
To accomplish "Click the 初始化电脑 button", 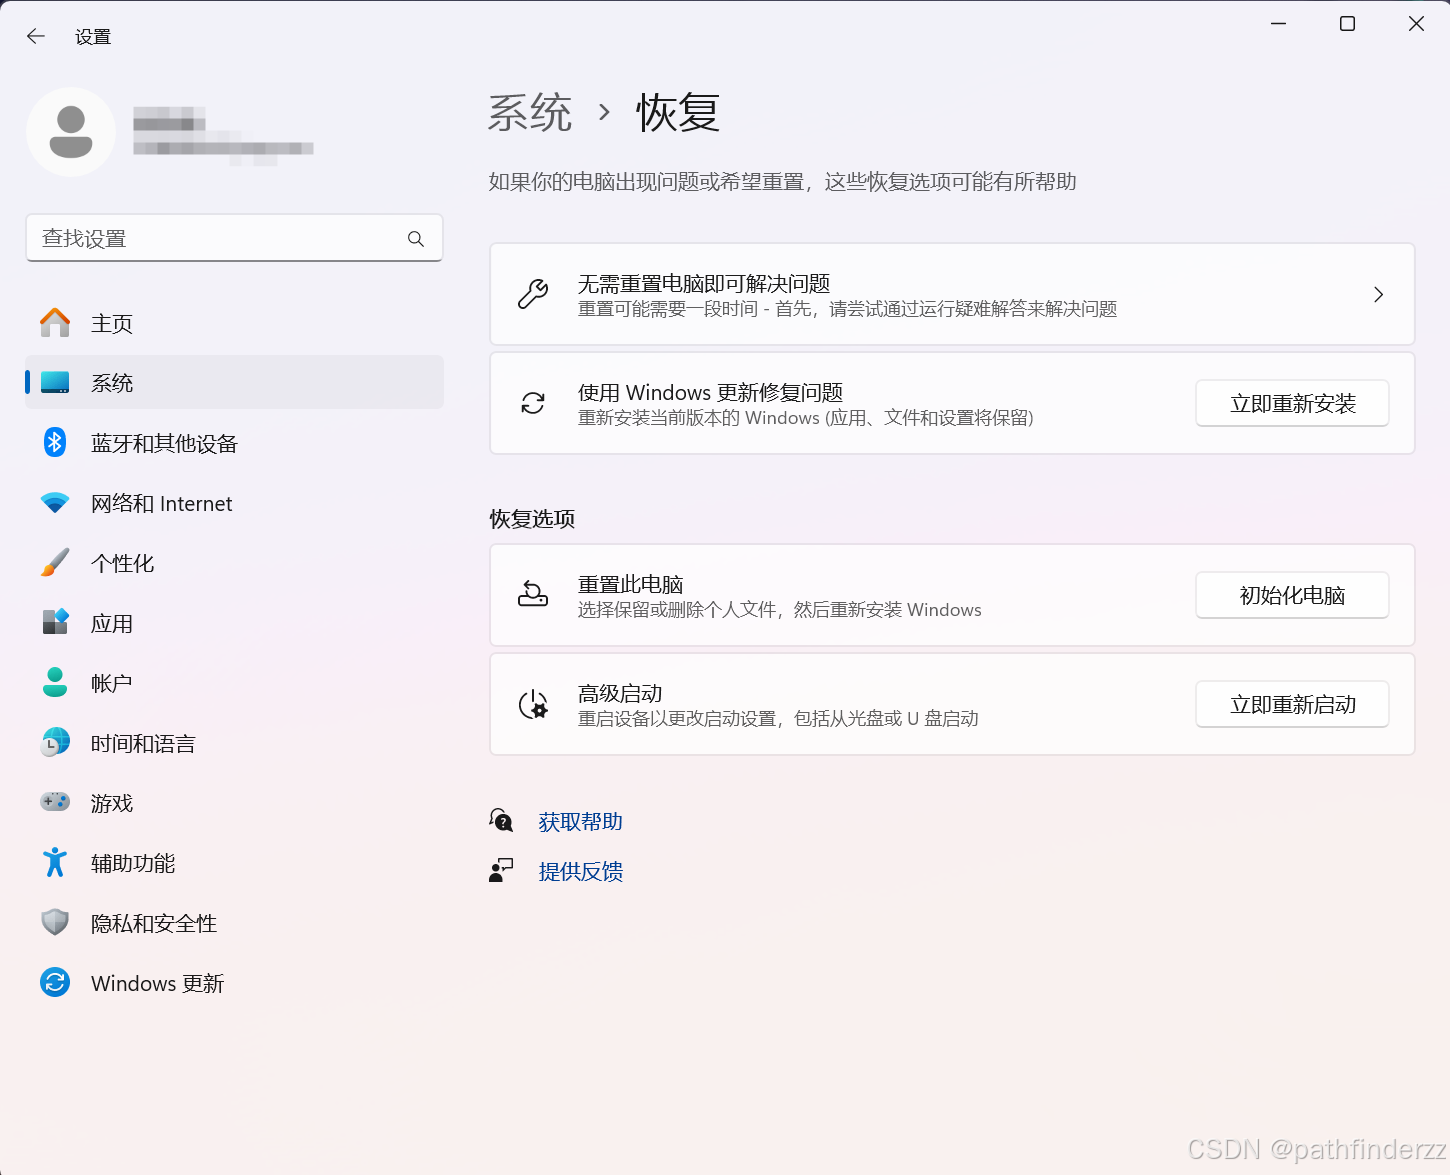I will [1292, 595].
